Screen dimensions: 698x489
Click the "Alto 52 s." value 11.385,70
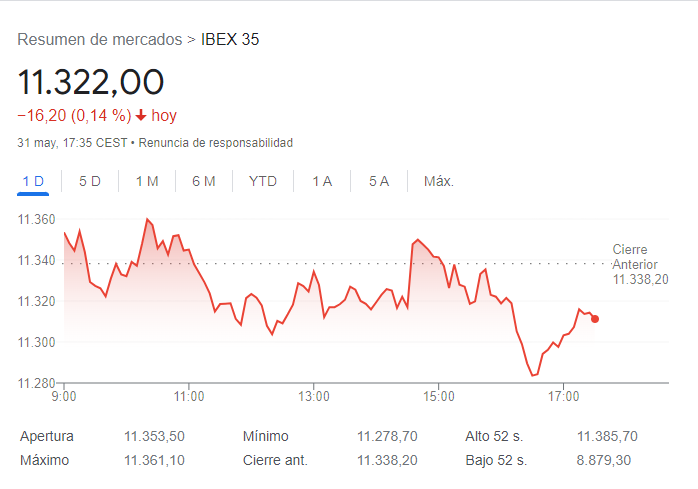(607, 436)
